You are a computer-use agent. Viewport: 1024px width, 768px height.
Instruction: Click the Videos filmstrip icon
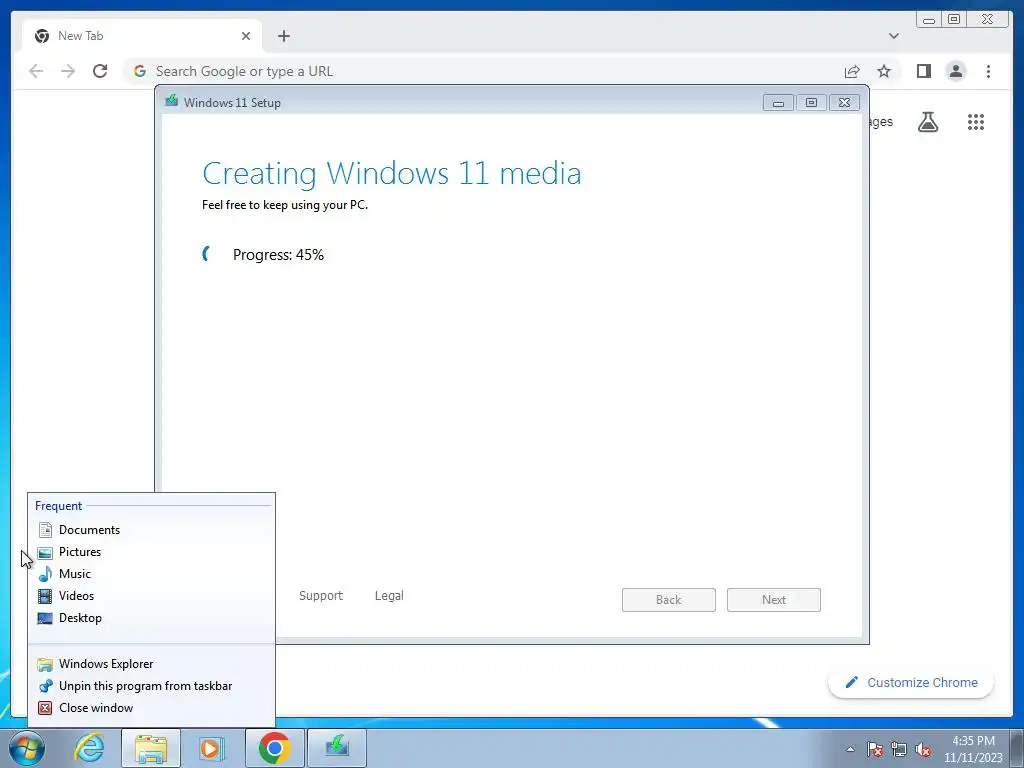tap(45, 596)
